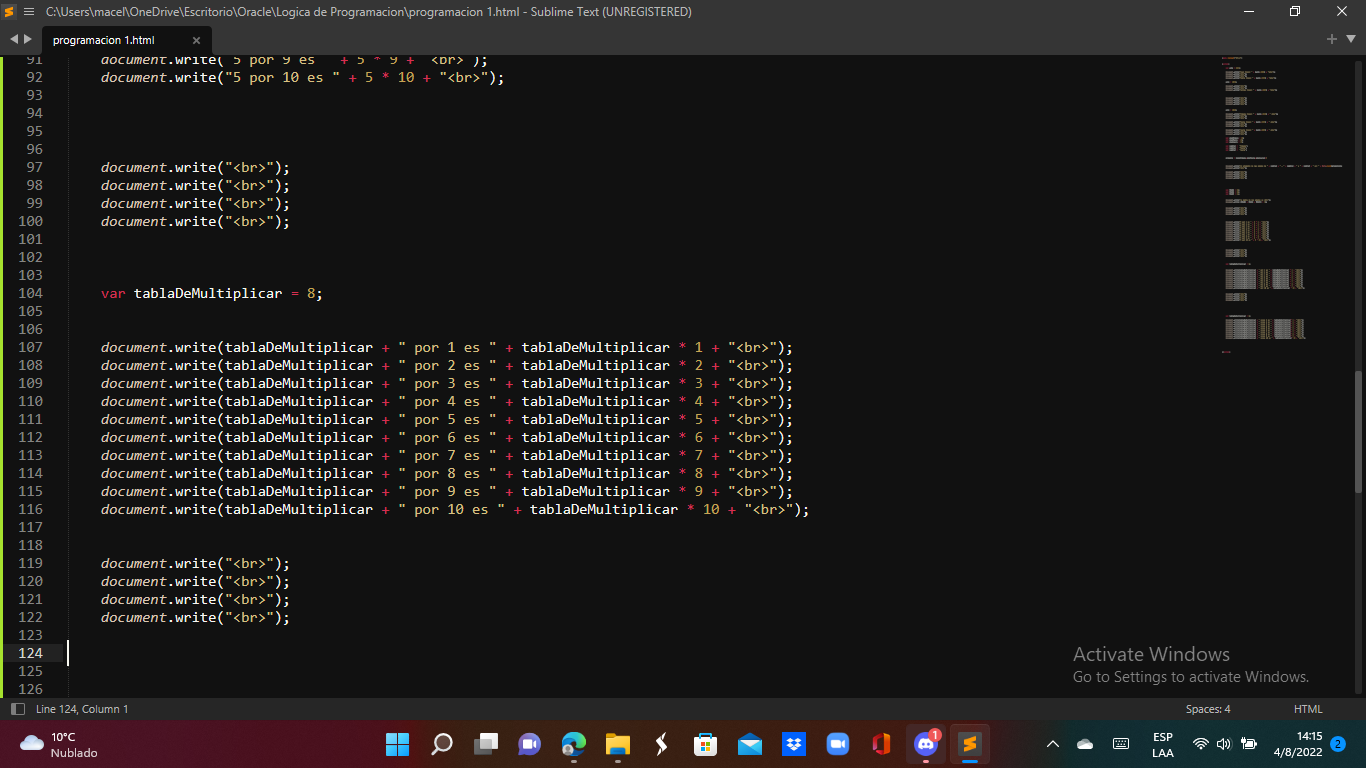Image resolution: width=1366 pixels, height=768 pixels.
Task: Open the black S-shaped taskbar app
Action: point(661,744)
